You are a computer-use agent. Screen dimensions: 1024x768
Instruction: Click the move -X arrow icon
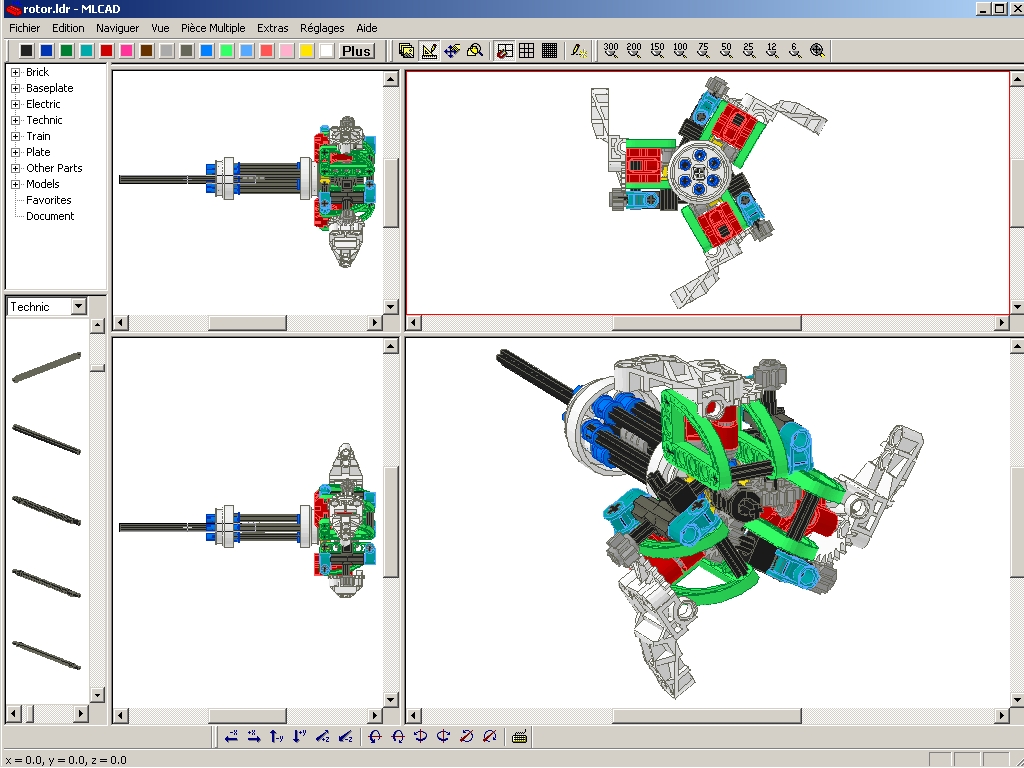click(231, 737)
